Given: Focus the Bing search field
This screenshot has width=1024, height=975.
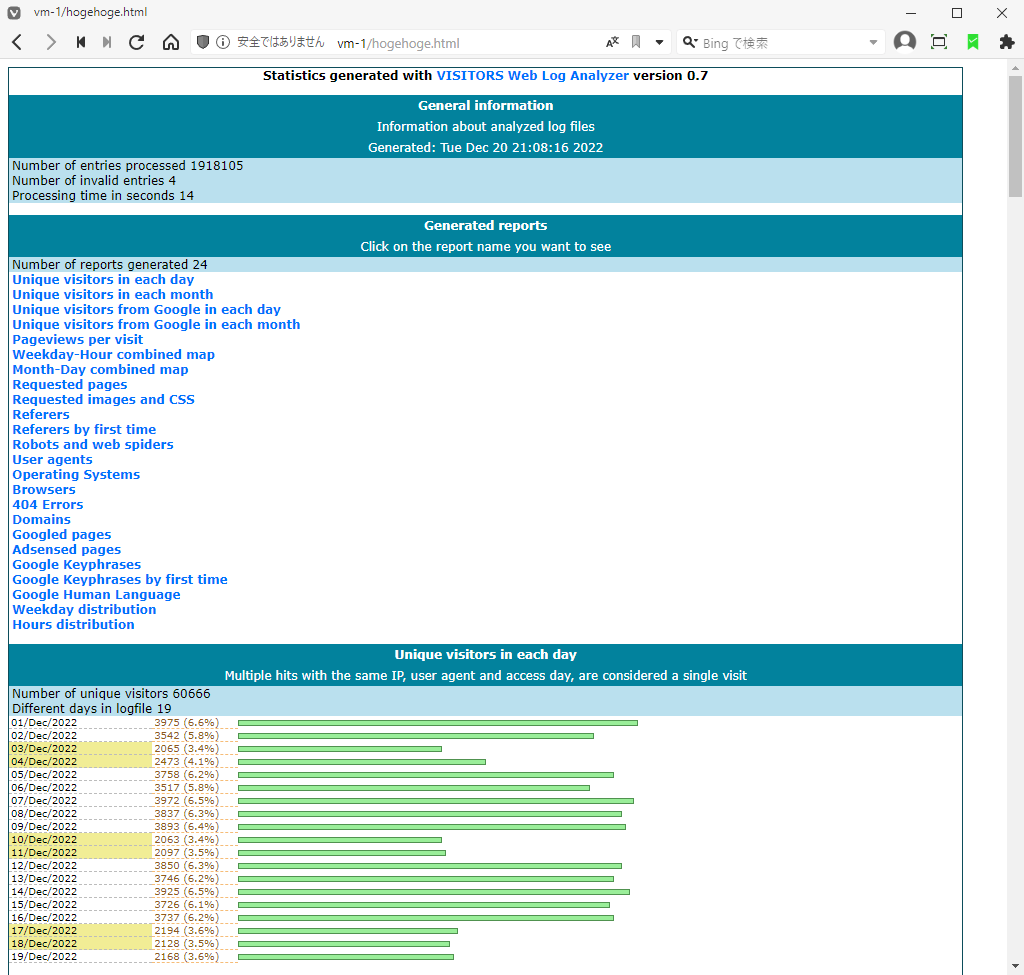Looking at the screenshot, I should pyautogui.click(x=782, y=43).
